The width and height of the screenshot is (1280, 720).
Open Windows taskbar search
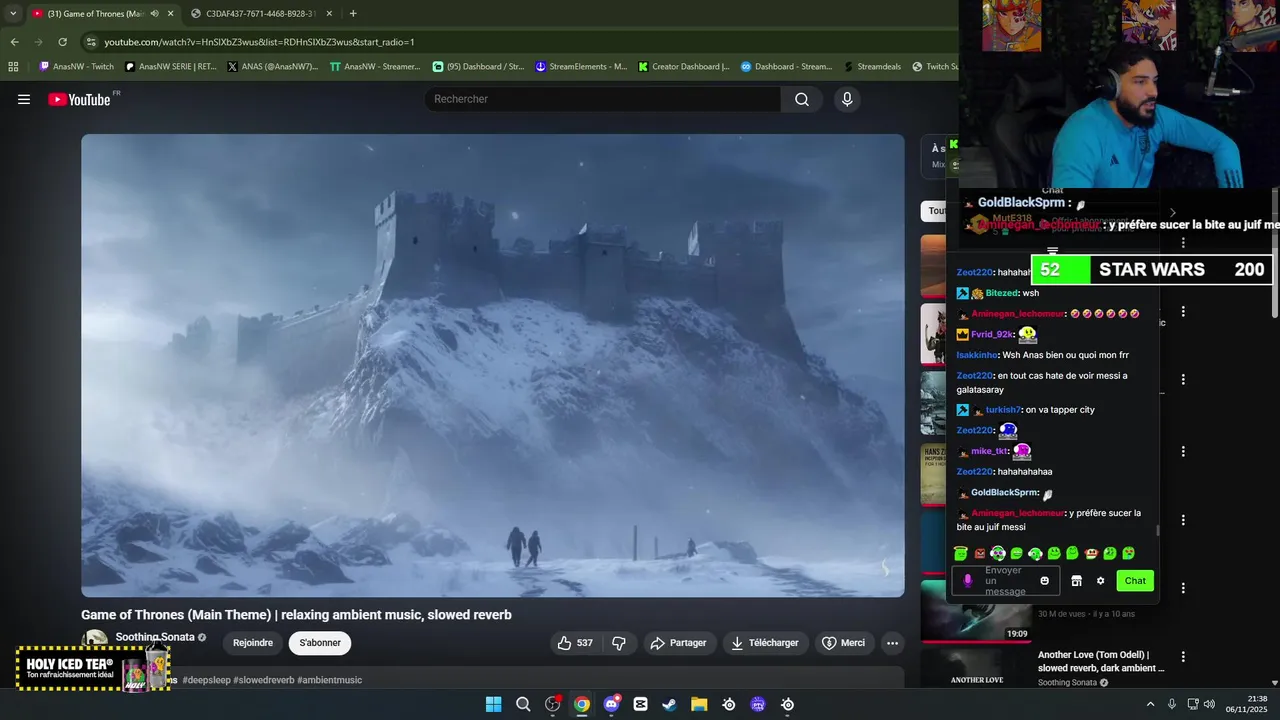(523, 704)
